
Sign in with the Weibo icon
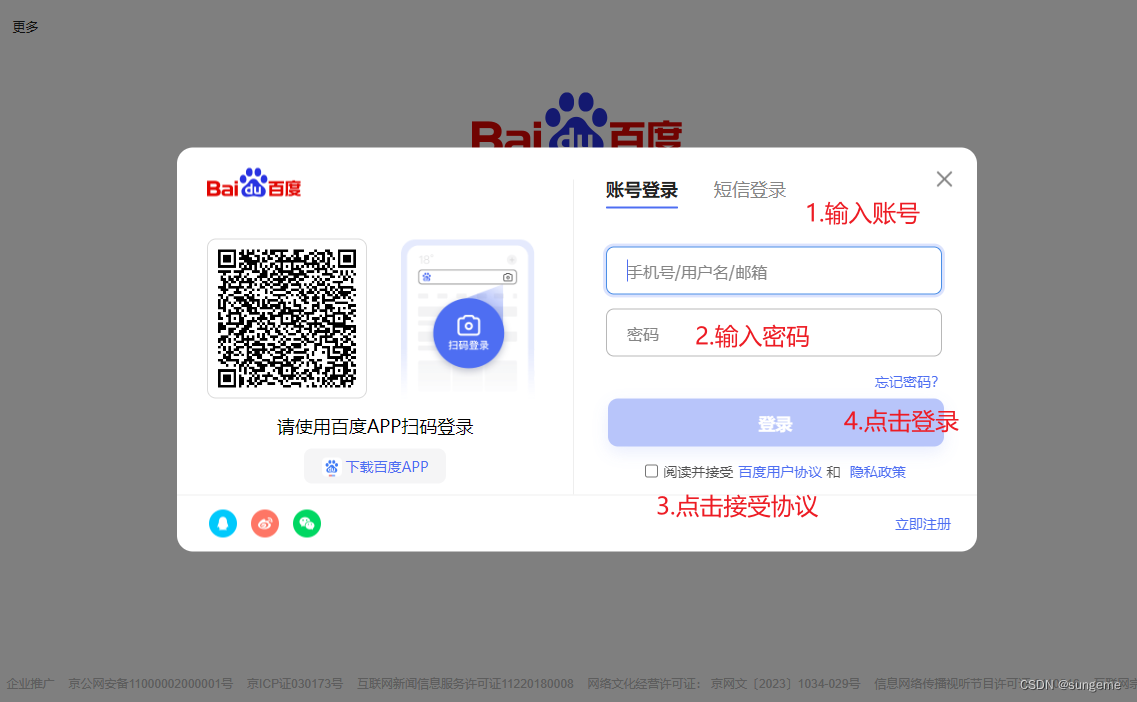tap(265, 524)
